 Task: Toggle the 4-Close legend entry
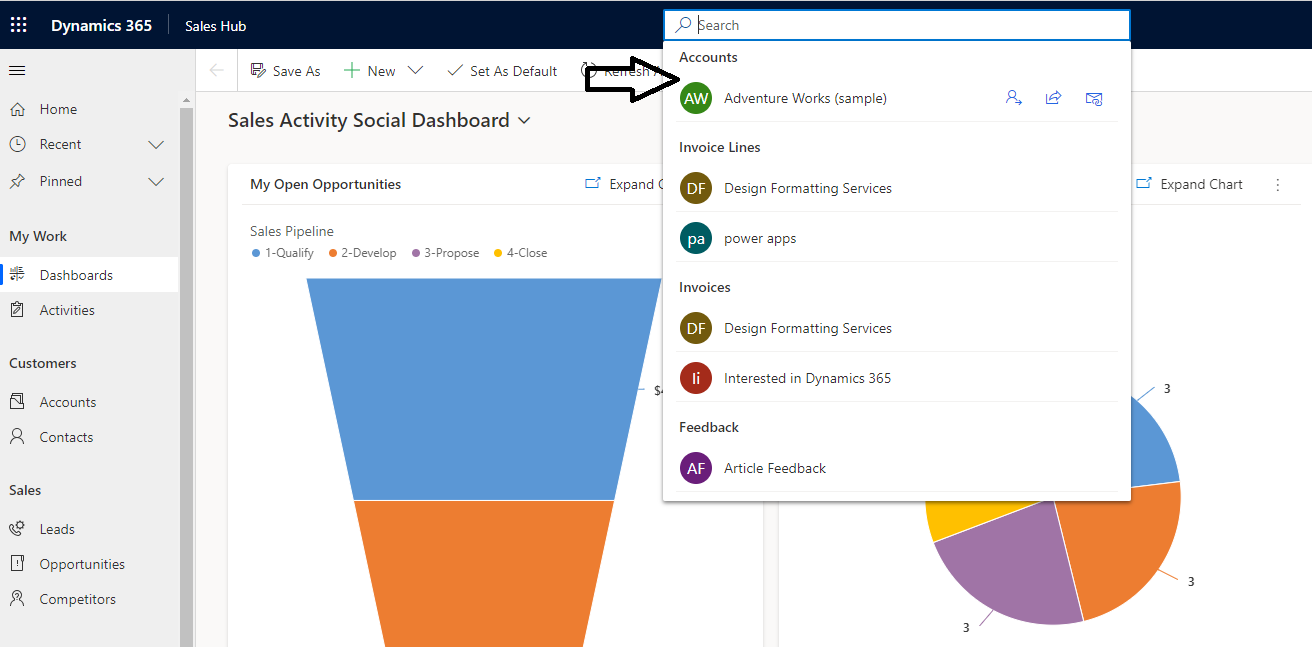520,253
